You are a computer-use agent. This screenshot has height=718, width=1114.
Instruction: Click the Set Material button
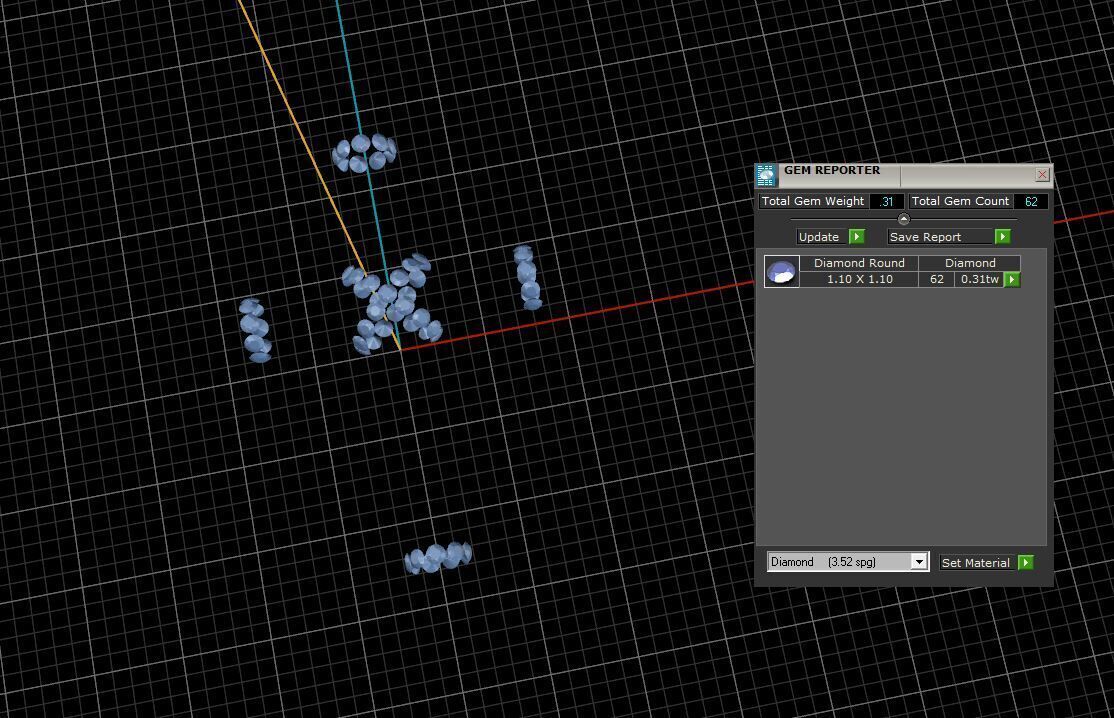coord(978,562)
